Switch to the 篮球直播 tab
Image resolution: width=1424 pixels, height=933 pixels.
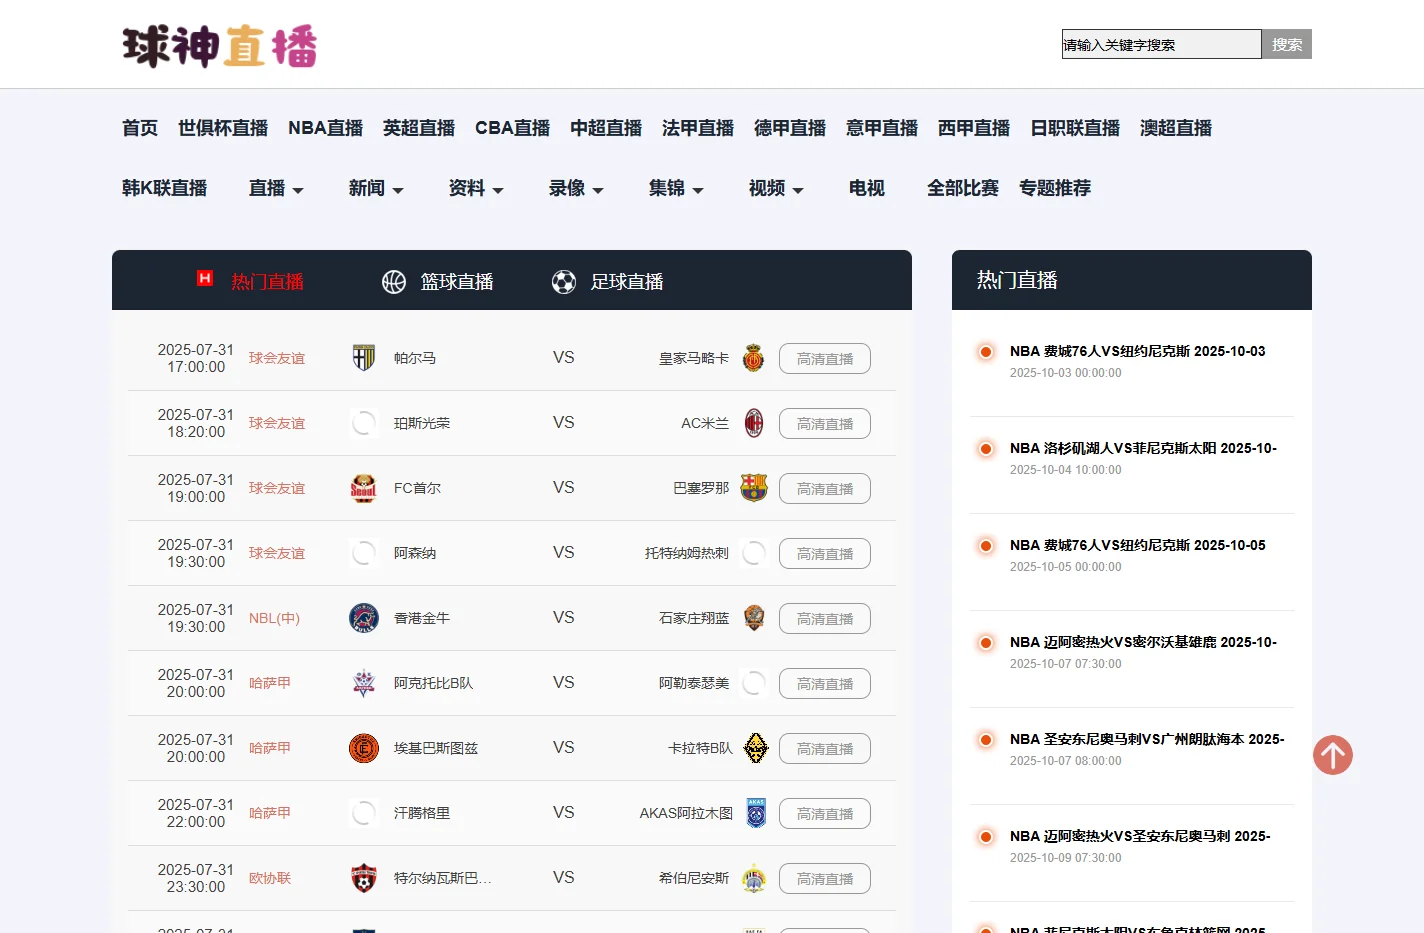[x=457, y=282]
